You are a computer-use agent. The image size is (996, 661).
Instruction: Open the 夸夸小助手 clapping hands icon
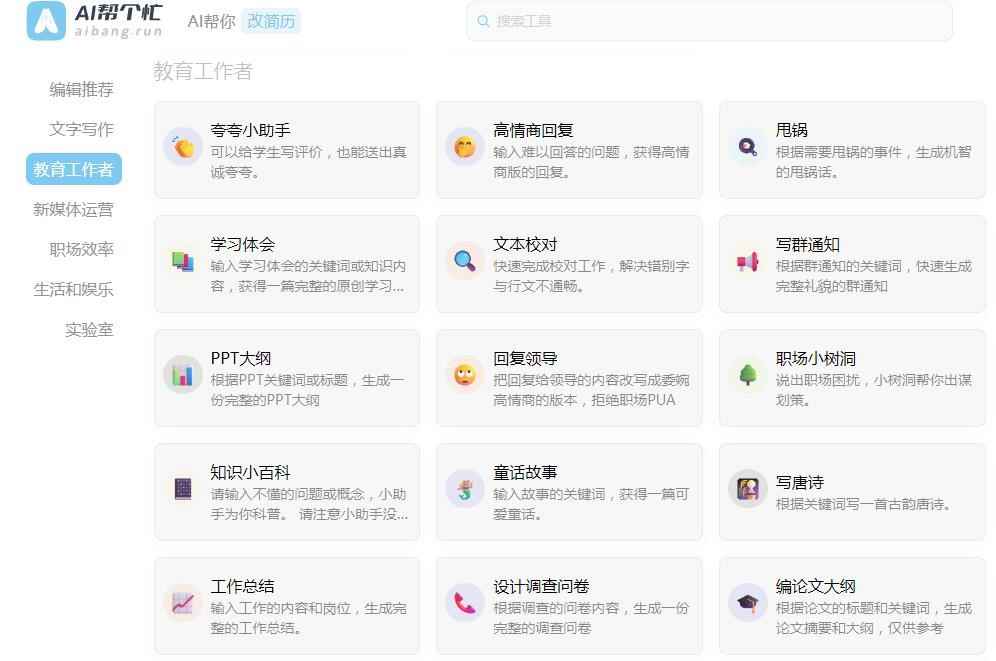183,147
